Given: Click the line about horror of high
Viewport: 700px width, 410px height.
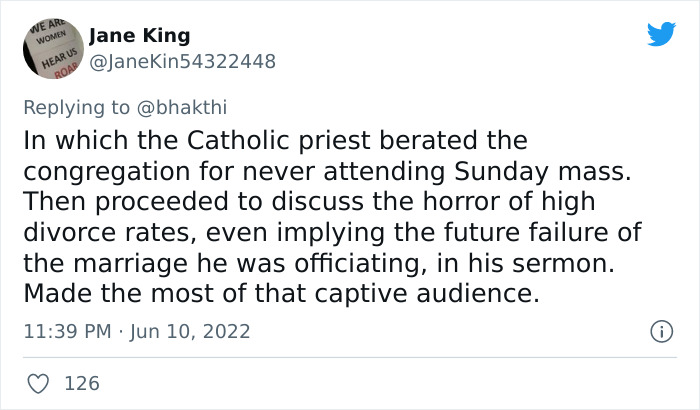Looking at the screenshot, I should [x=309, y=201].
